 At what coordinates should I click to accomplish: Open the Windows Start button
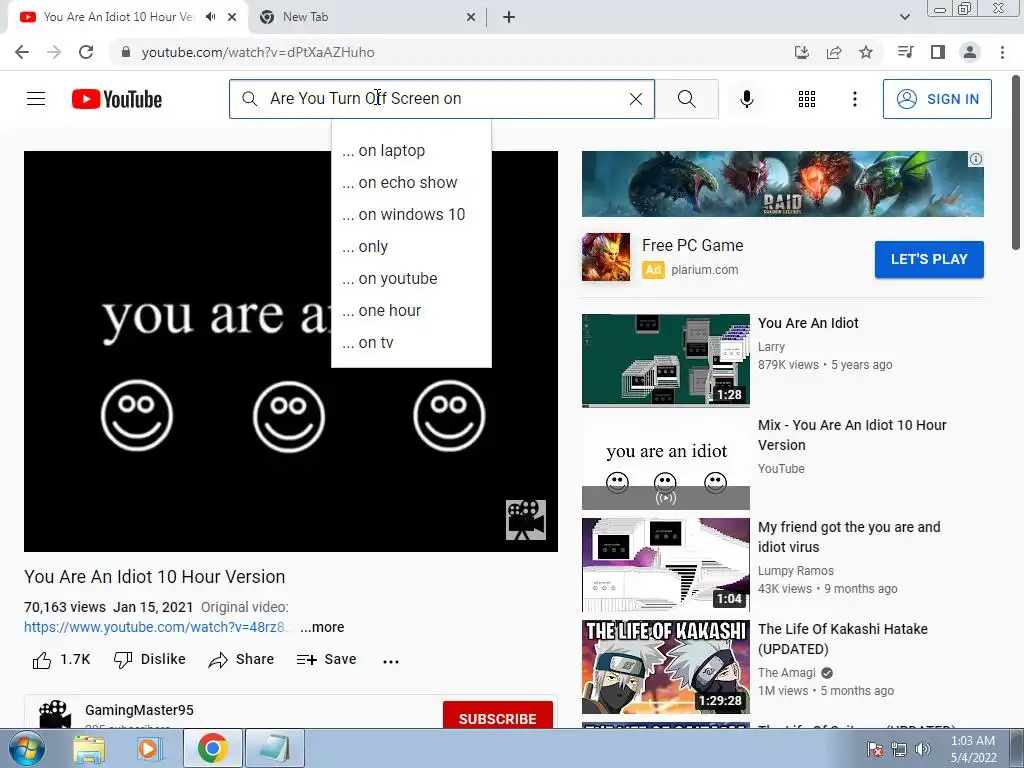coord(26,749)
